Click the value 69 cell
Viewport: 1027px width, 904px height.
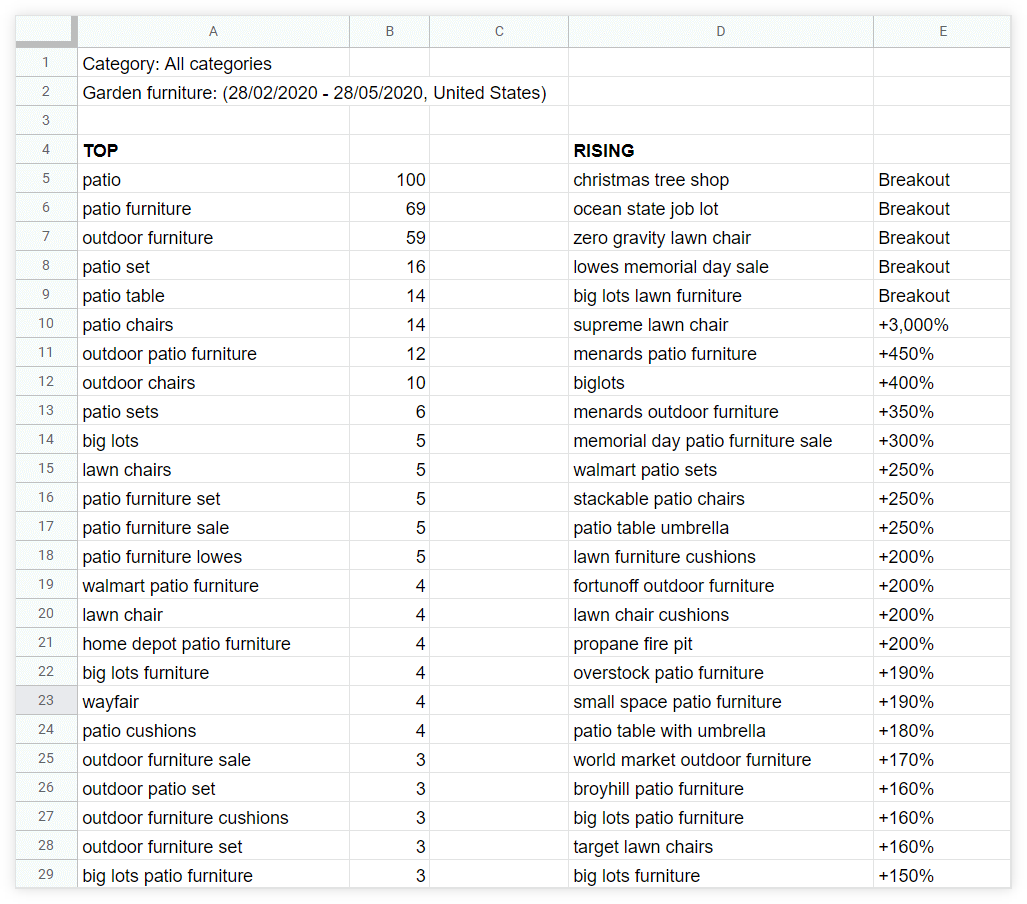pyautogui.click(x=390, y=208)
